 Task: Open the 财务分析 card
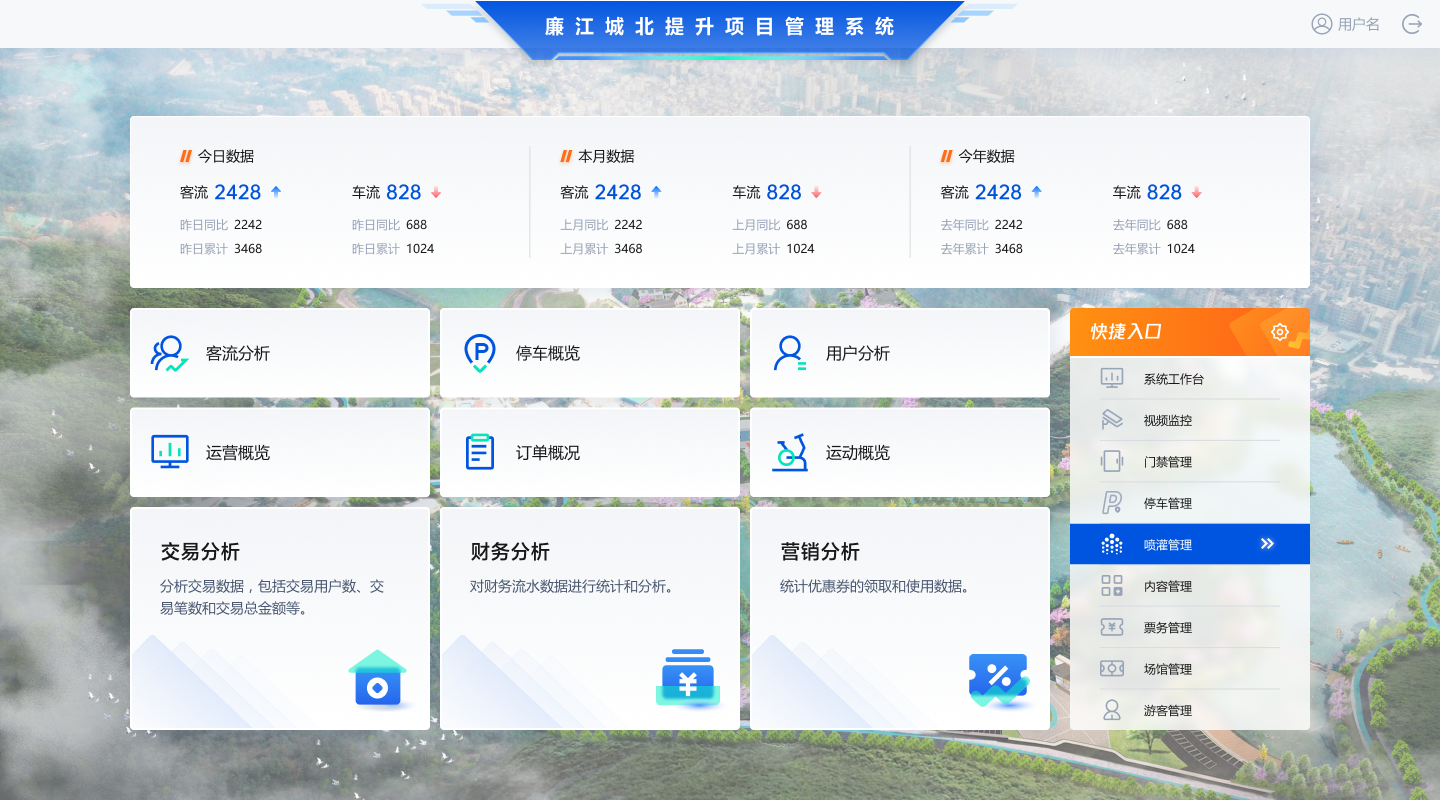[x=590, y=618]
